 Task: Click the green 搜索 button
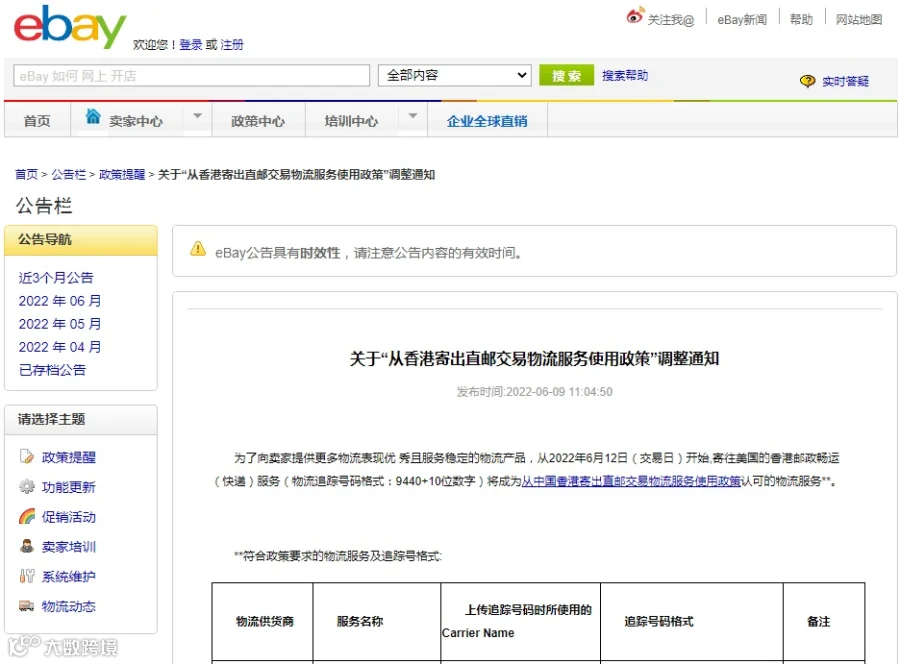pos(566,76)
